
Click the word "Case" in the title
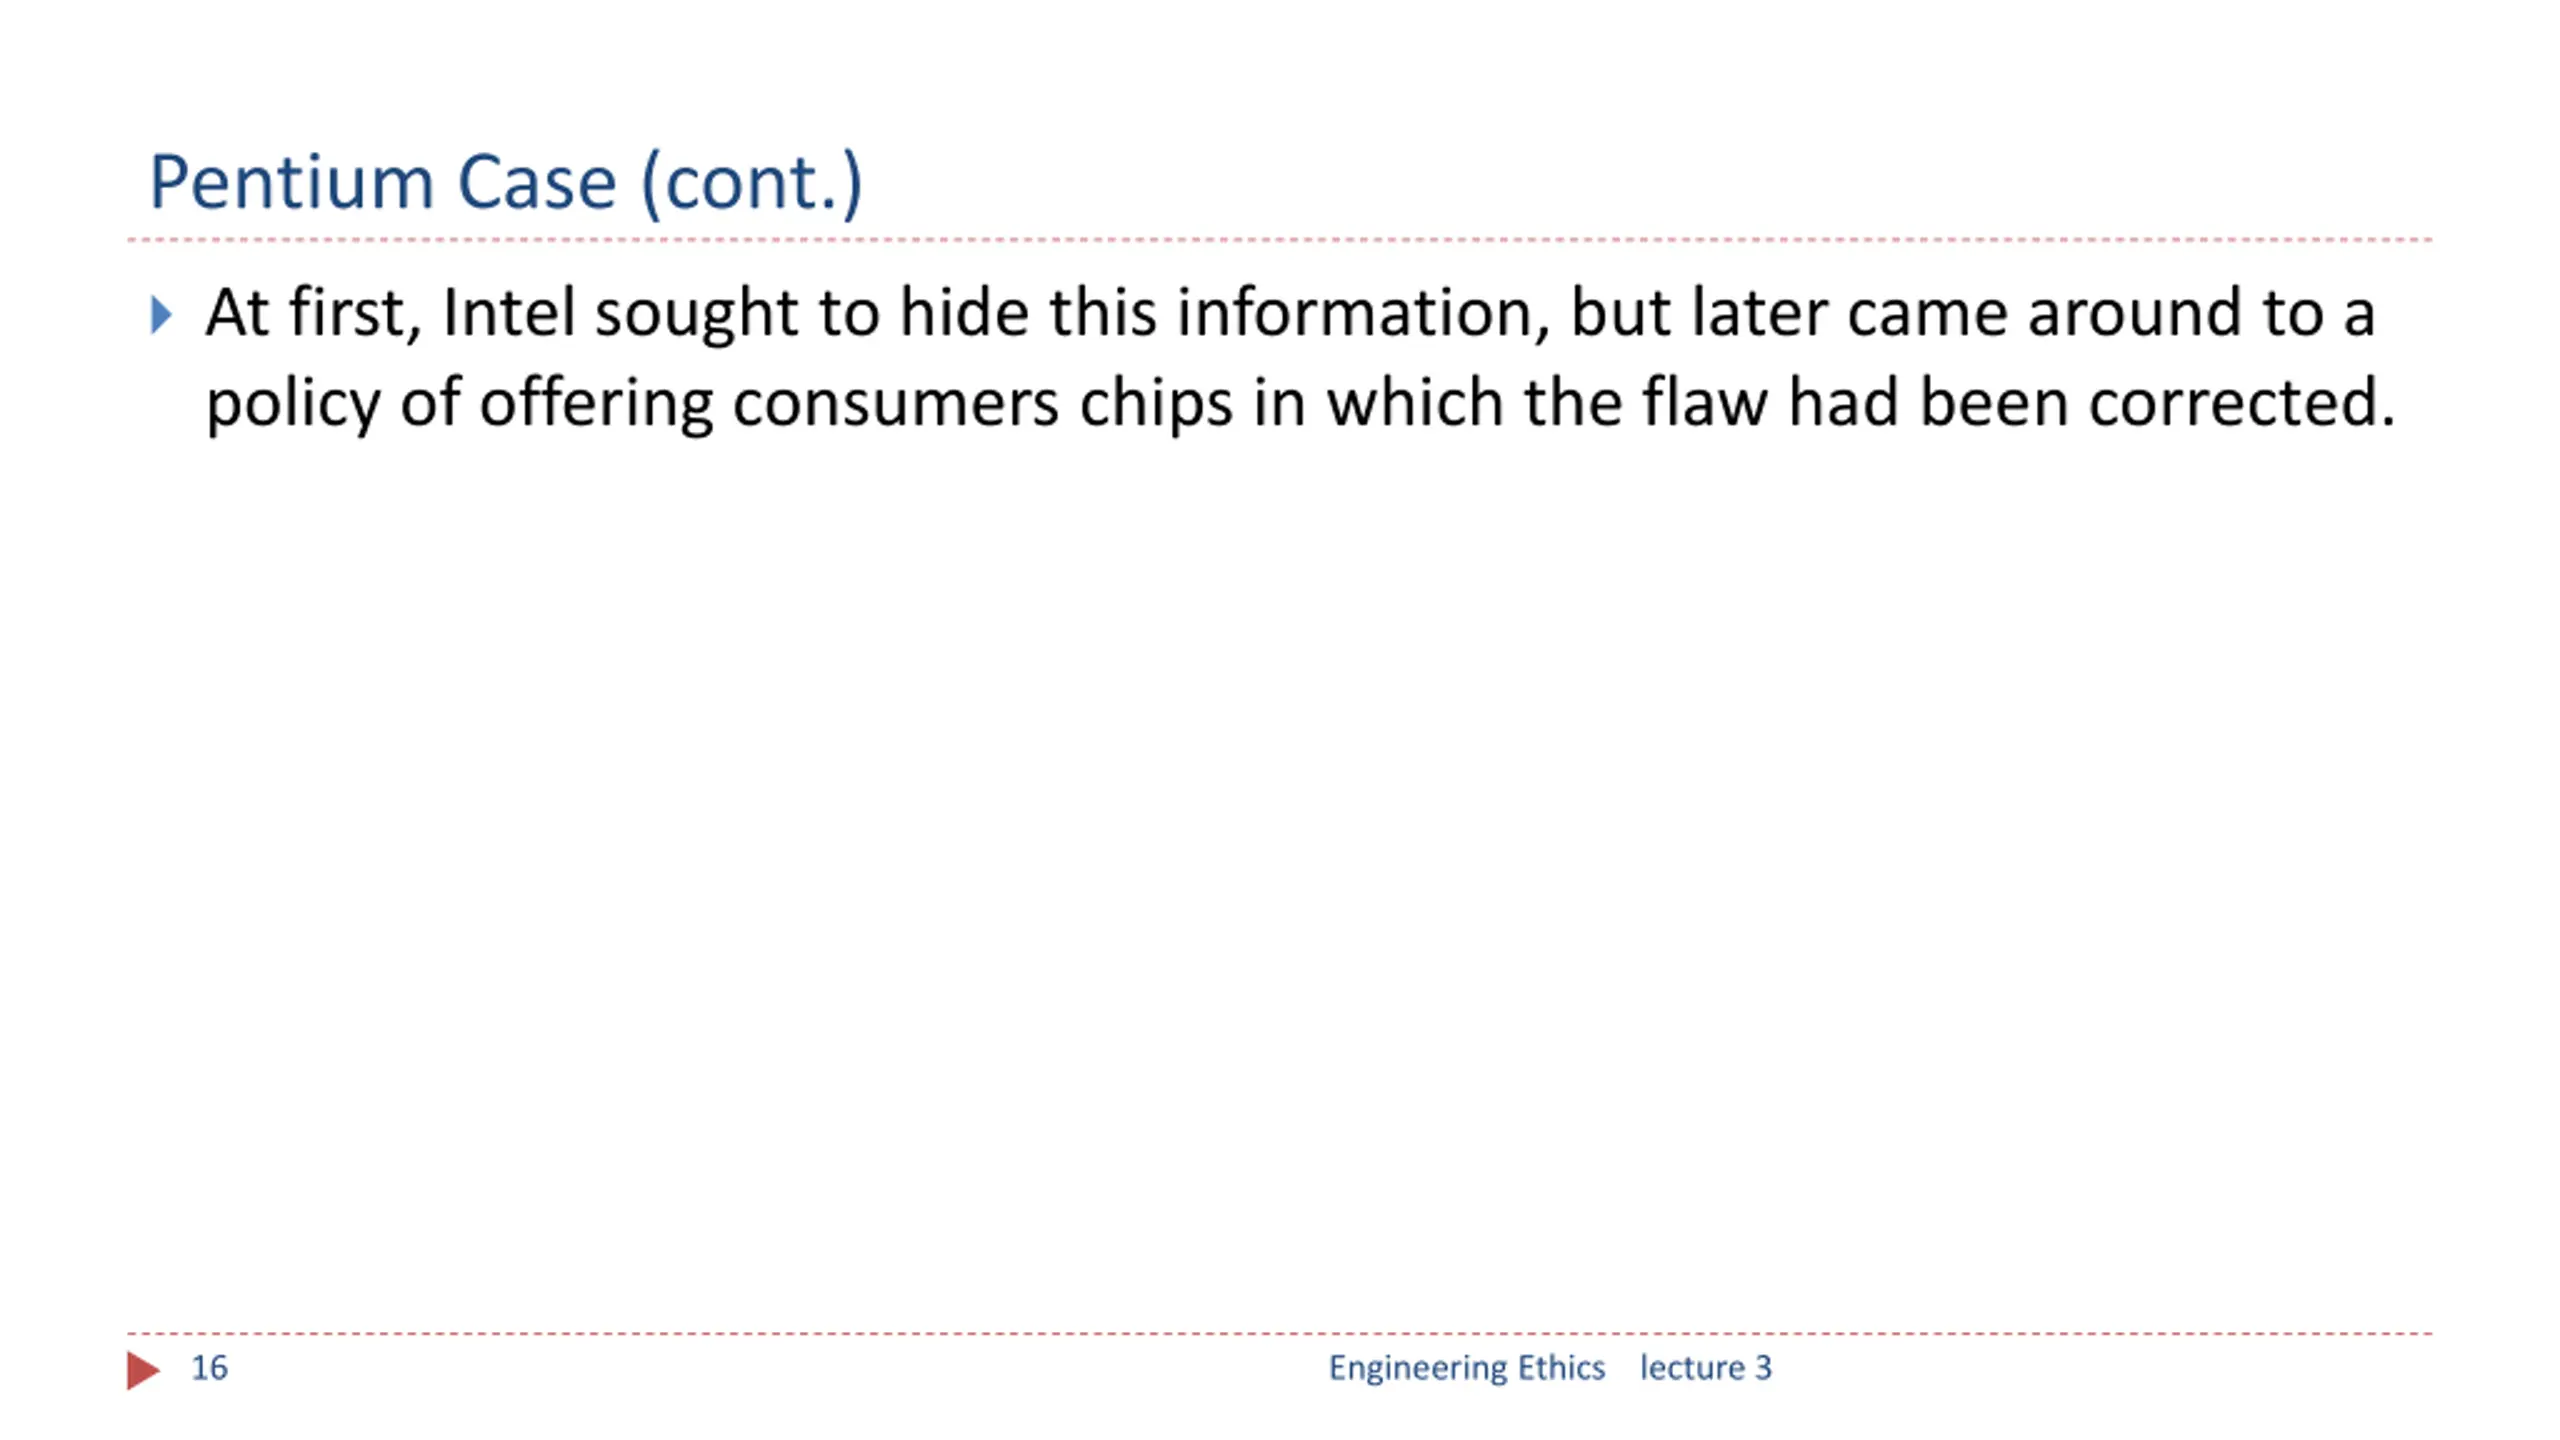[536, 183]
